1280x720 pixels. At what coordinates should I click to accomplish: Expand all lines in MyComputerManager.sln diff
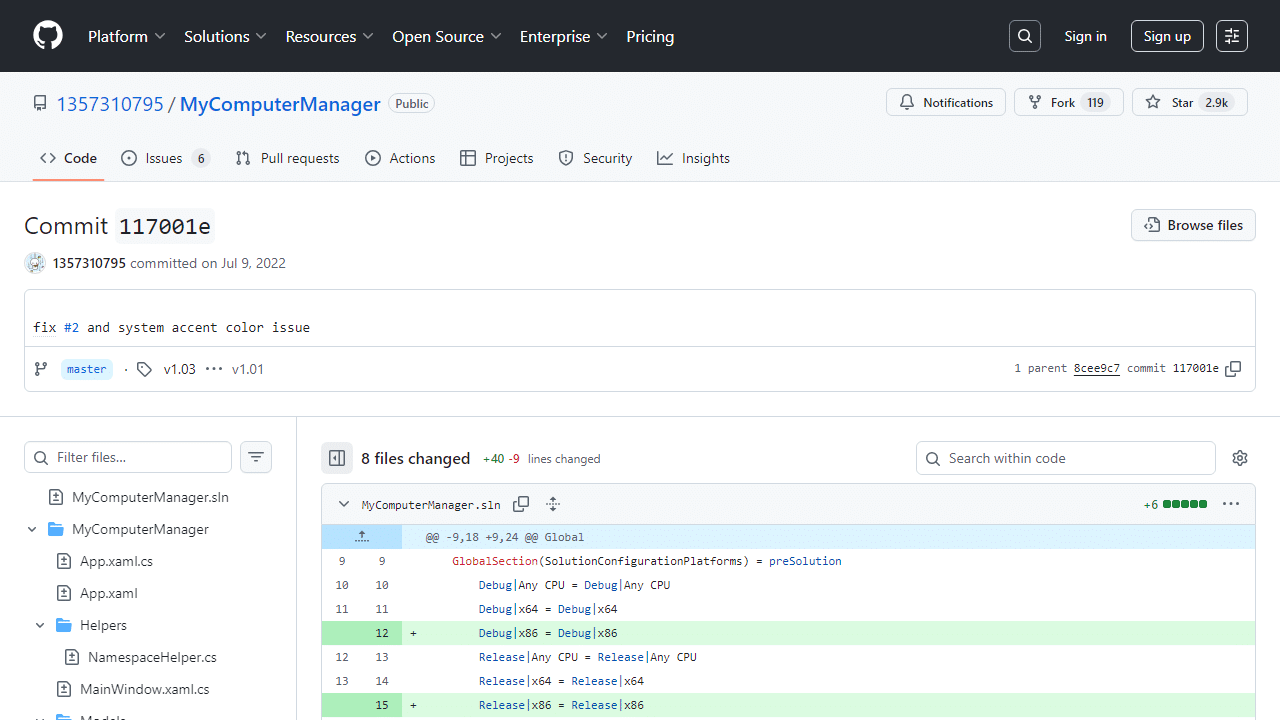coord(553,504)
